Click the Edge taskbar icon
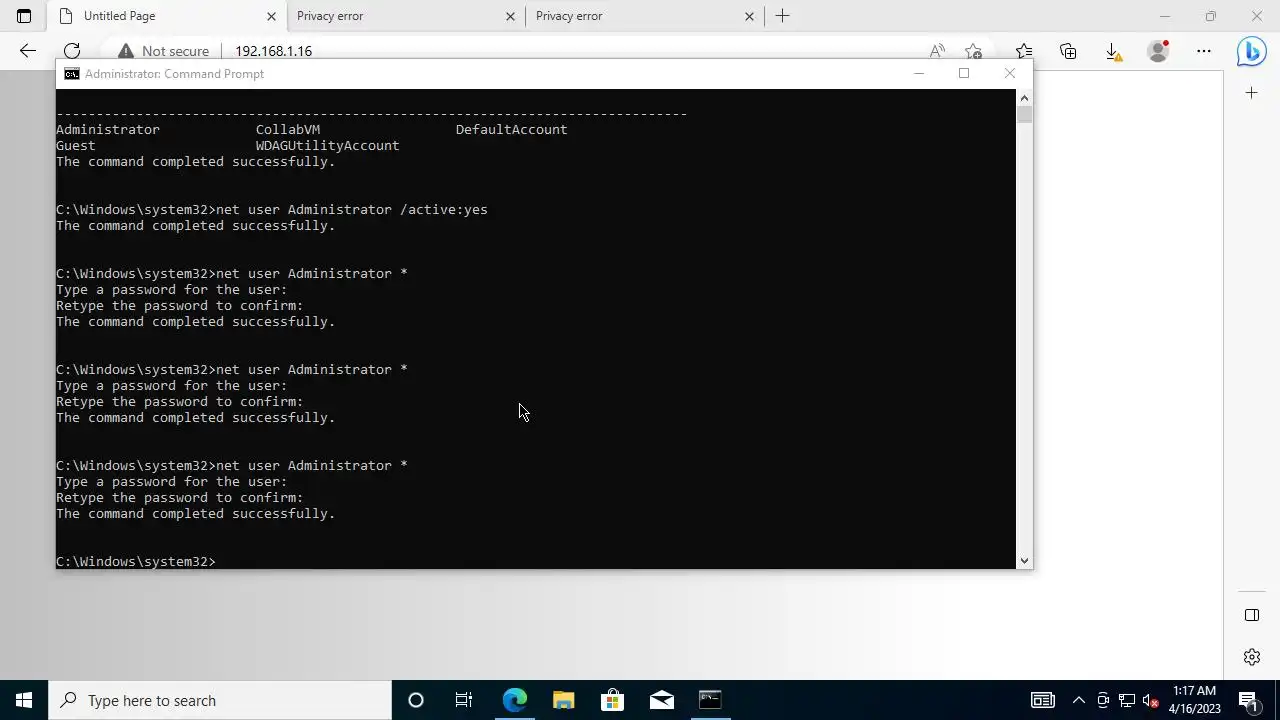Viewport: 1280px width, 720px height. (x=514, y=700)
